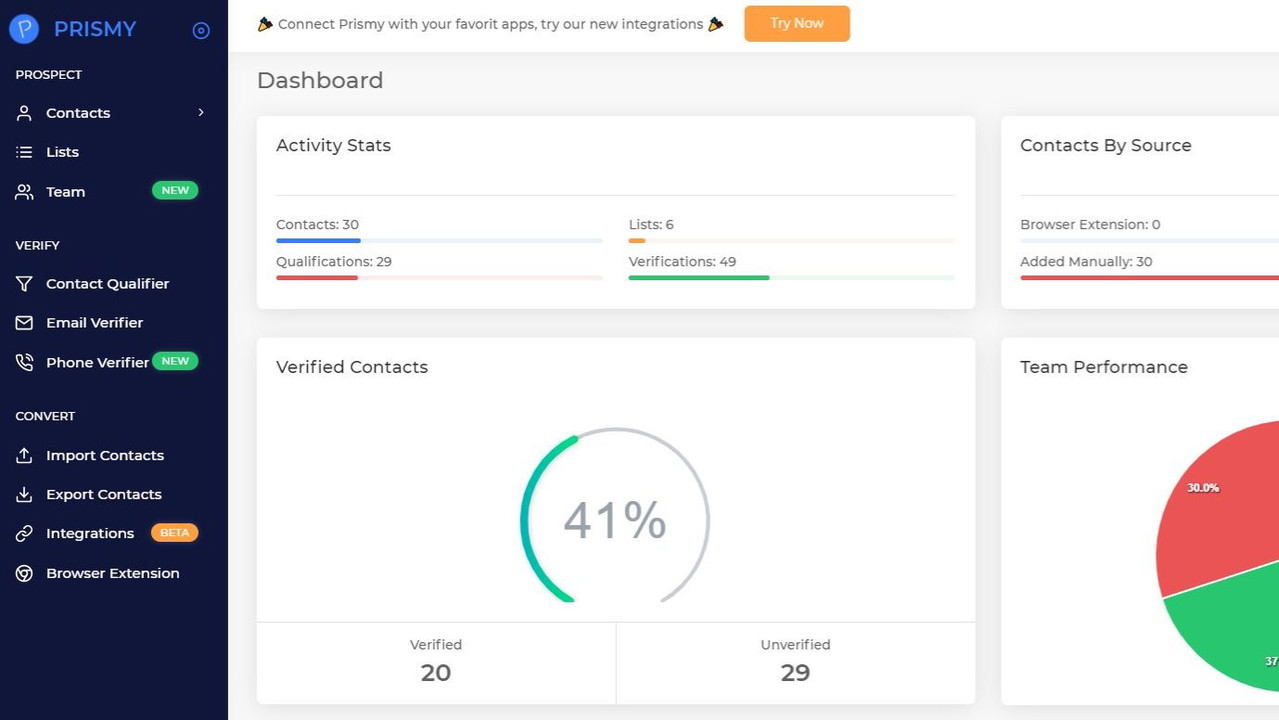Screen dimensions: 1279x720
Task: Open Browser Extension menu item
Action: (112, 573)
